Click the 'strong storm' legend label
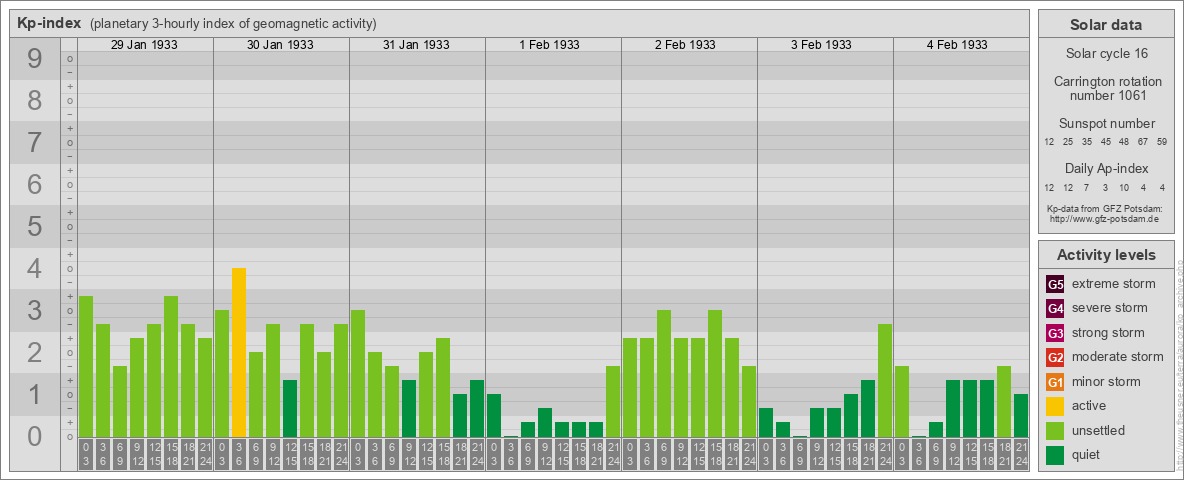 click(1108, 333)
